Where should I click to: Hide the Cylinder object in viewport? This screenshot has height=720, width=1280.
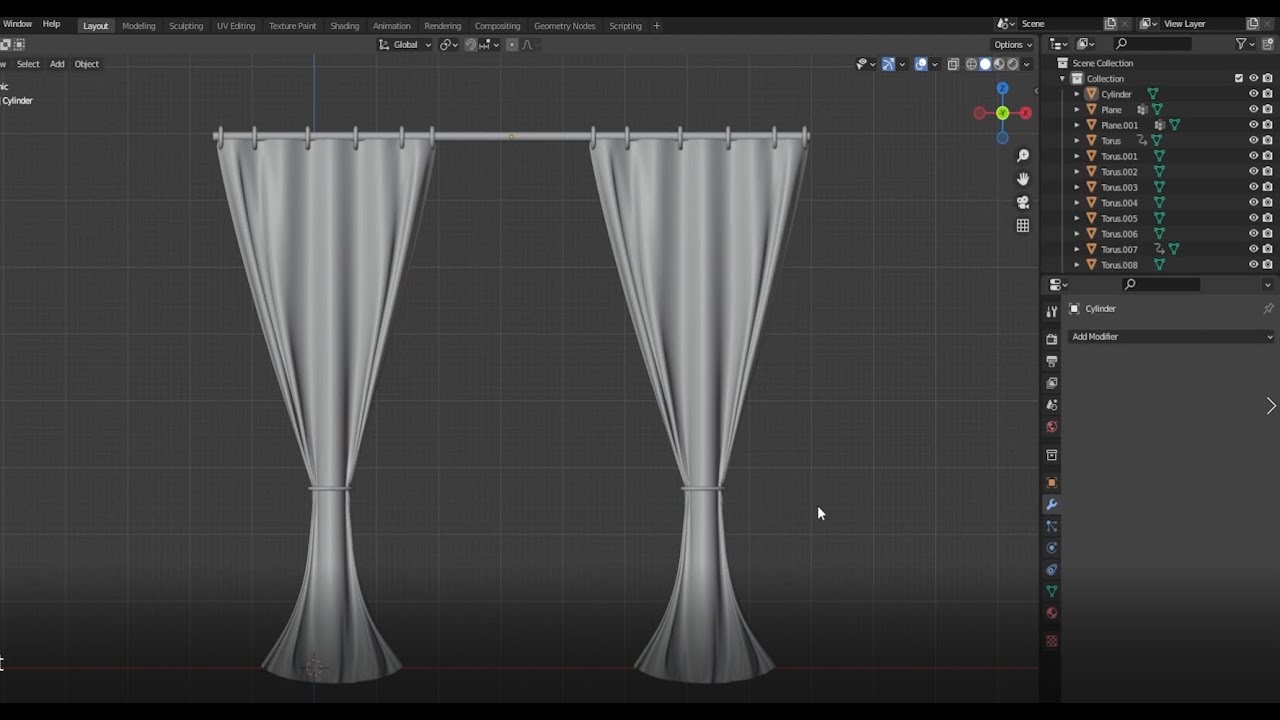1253,94
